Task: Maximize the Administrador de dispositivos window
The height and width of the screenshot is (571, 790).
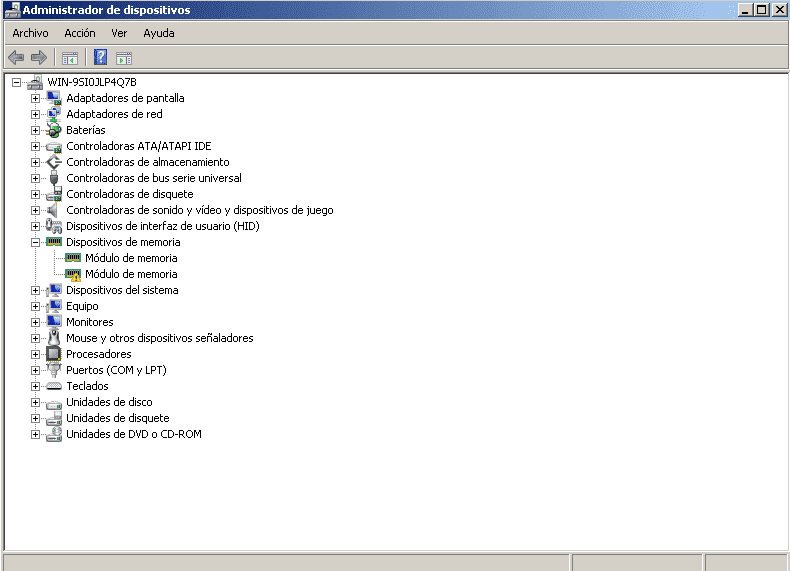Action: click(762, 10)
